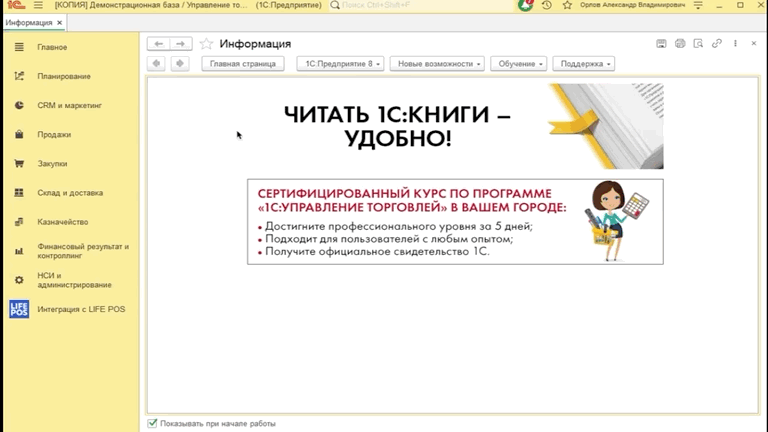The height and width of the screenshot is (432, 768).
Task: Open the 1C main menu hamburger icon
Action: [x=38, y=5]
